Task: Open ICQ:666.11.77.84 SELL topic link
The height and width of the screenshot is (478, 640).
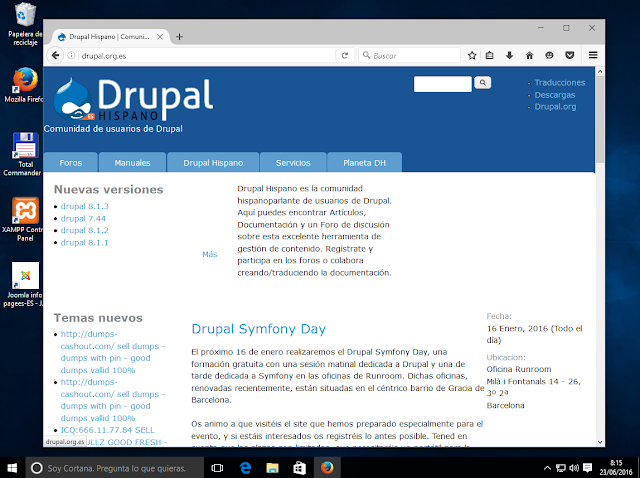Action: tap(108, 430)
